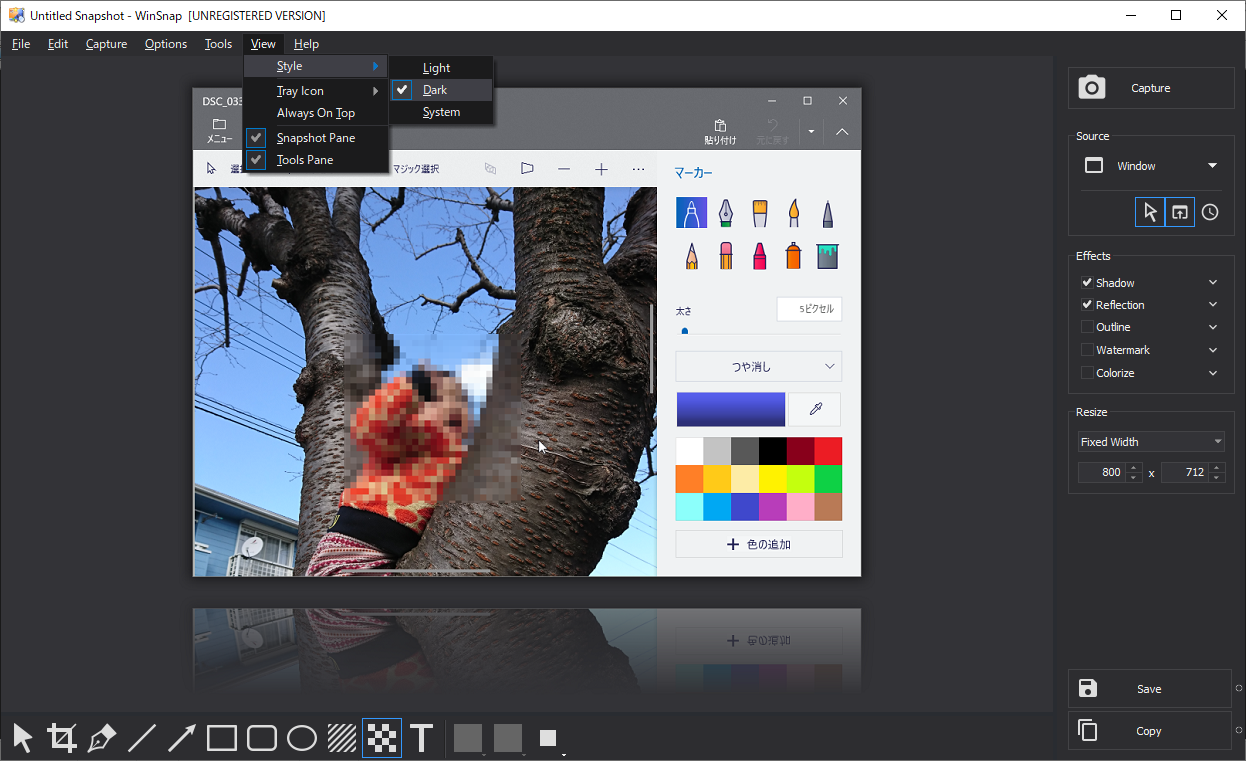Open the Style submenu
The width and height of the screenshot is (1246, 761).
coord(316,66)
